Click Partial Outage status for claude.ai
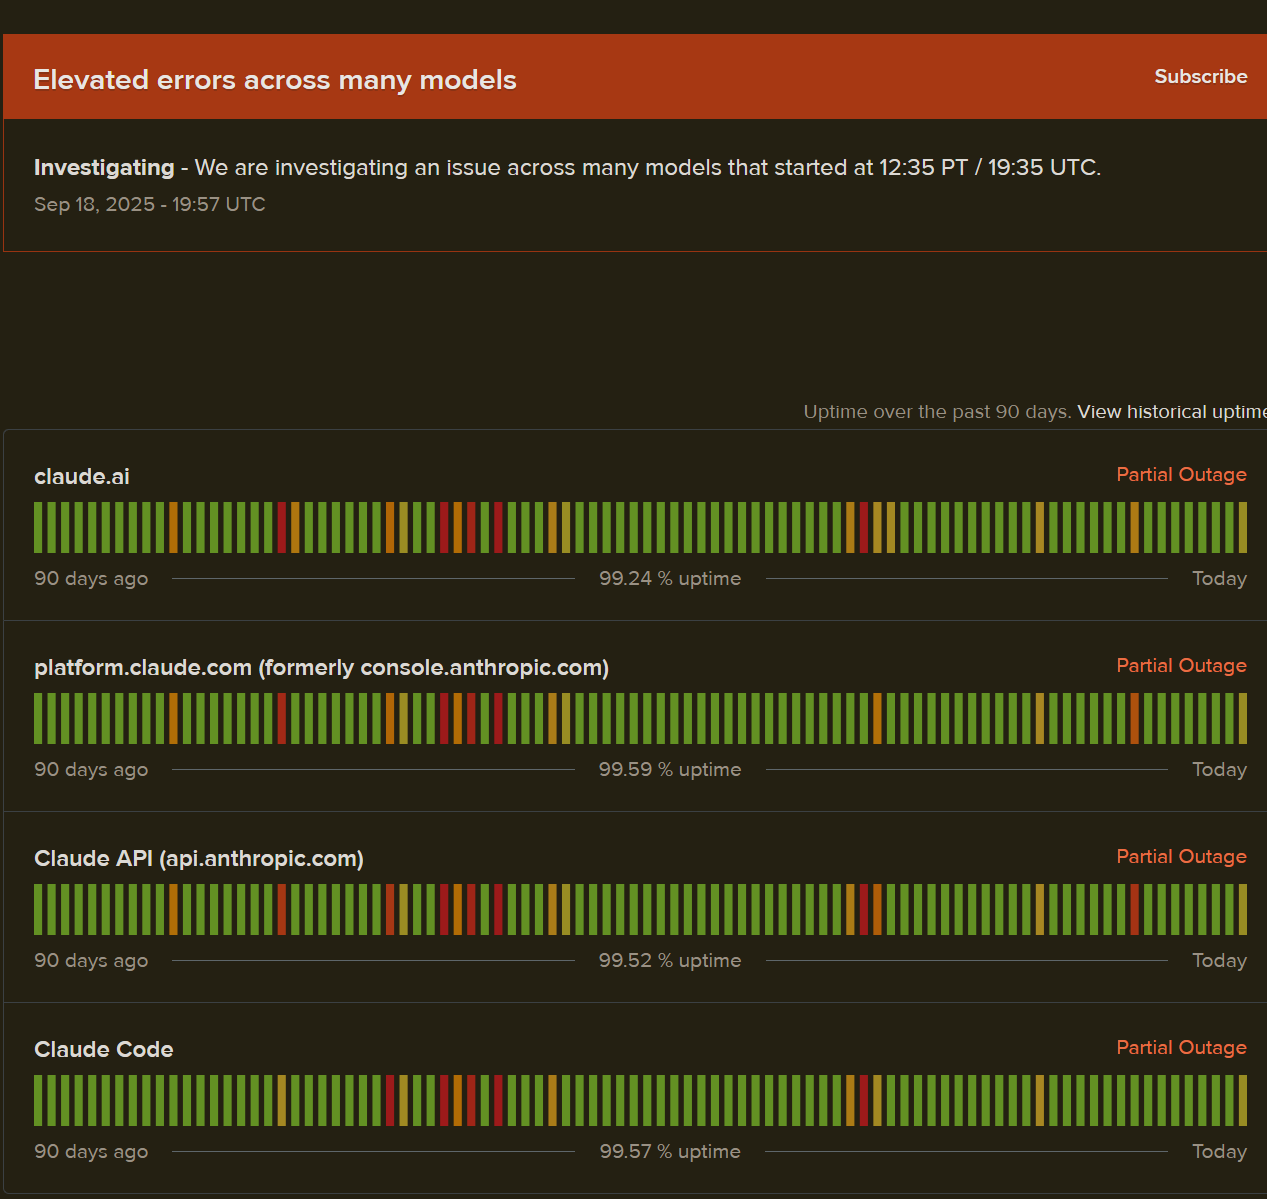 [1181, 475]
